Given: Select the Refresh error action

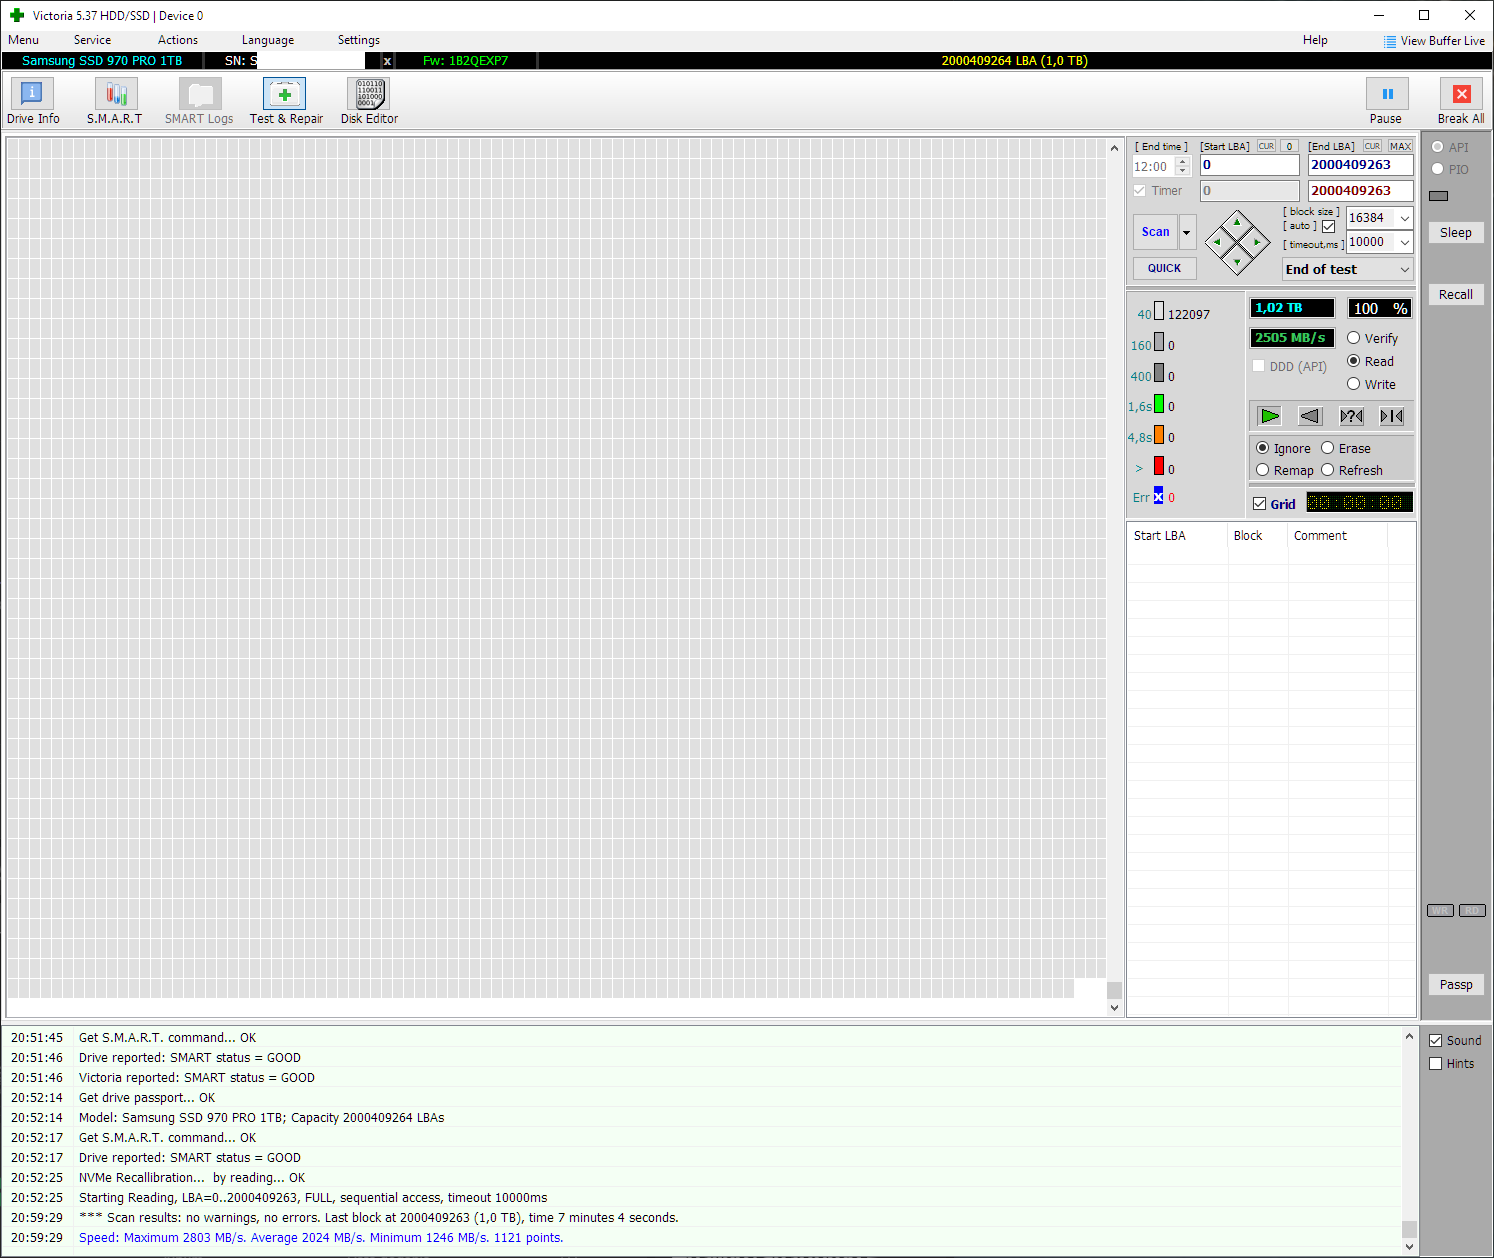Looking at the screenshot, I should point(1328,470).
